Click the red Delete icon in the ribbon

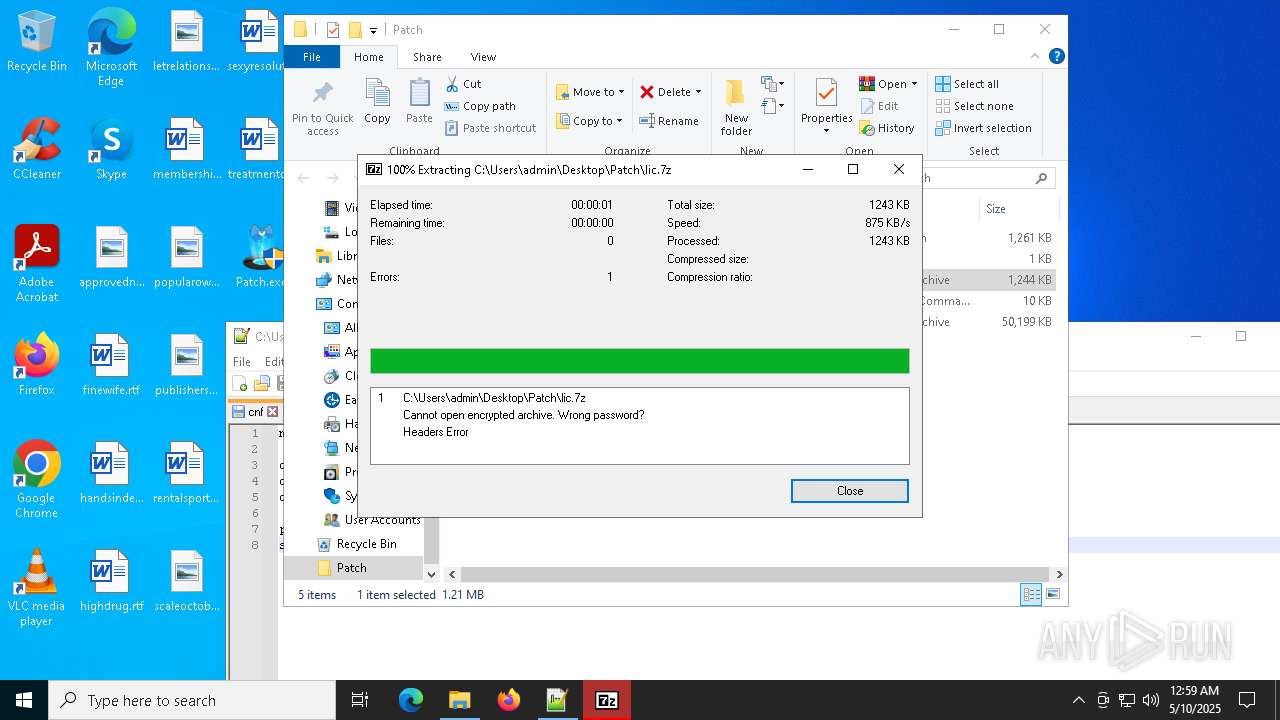point(647,92)
